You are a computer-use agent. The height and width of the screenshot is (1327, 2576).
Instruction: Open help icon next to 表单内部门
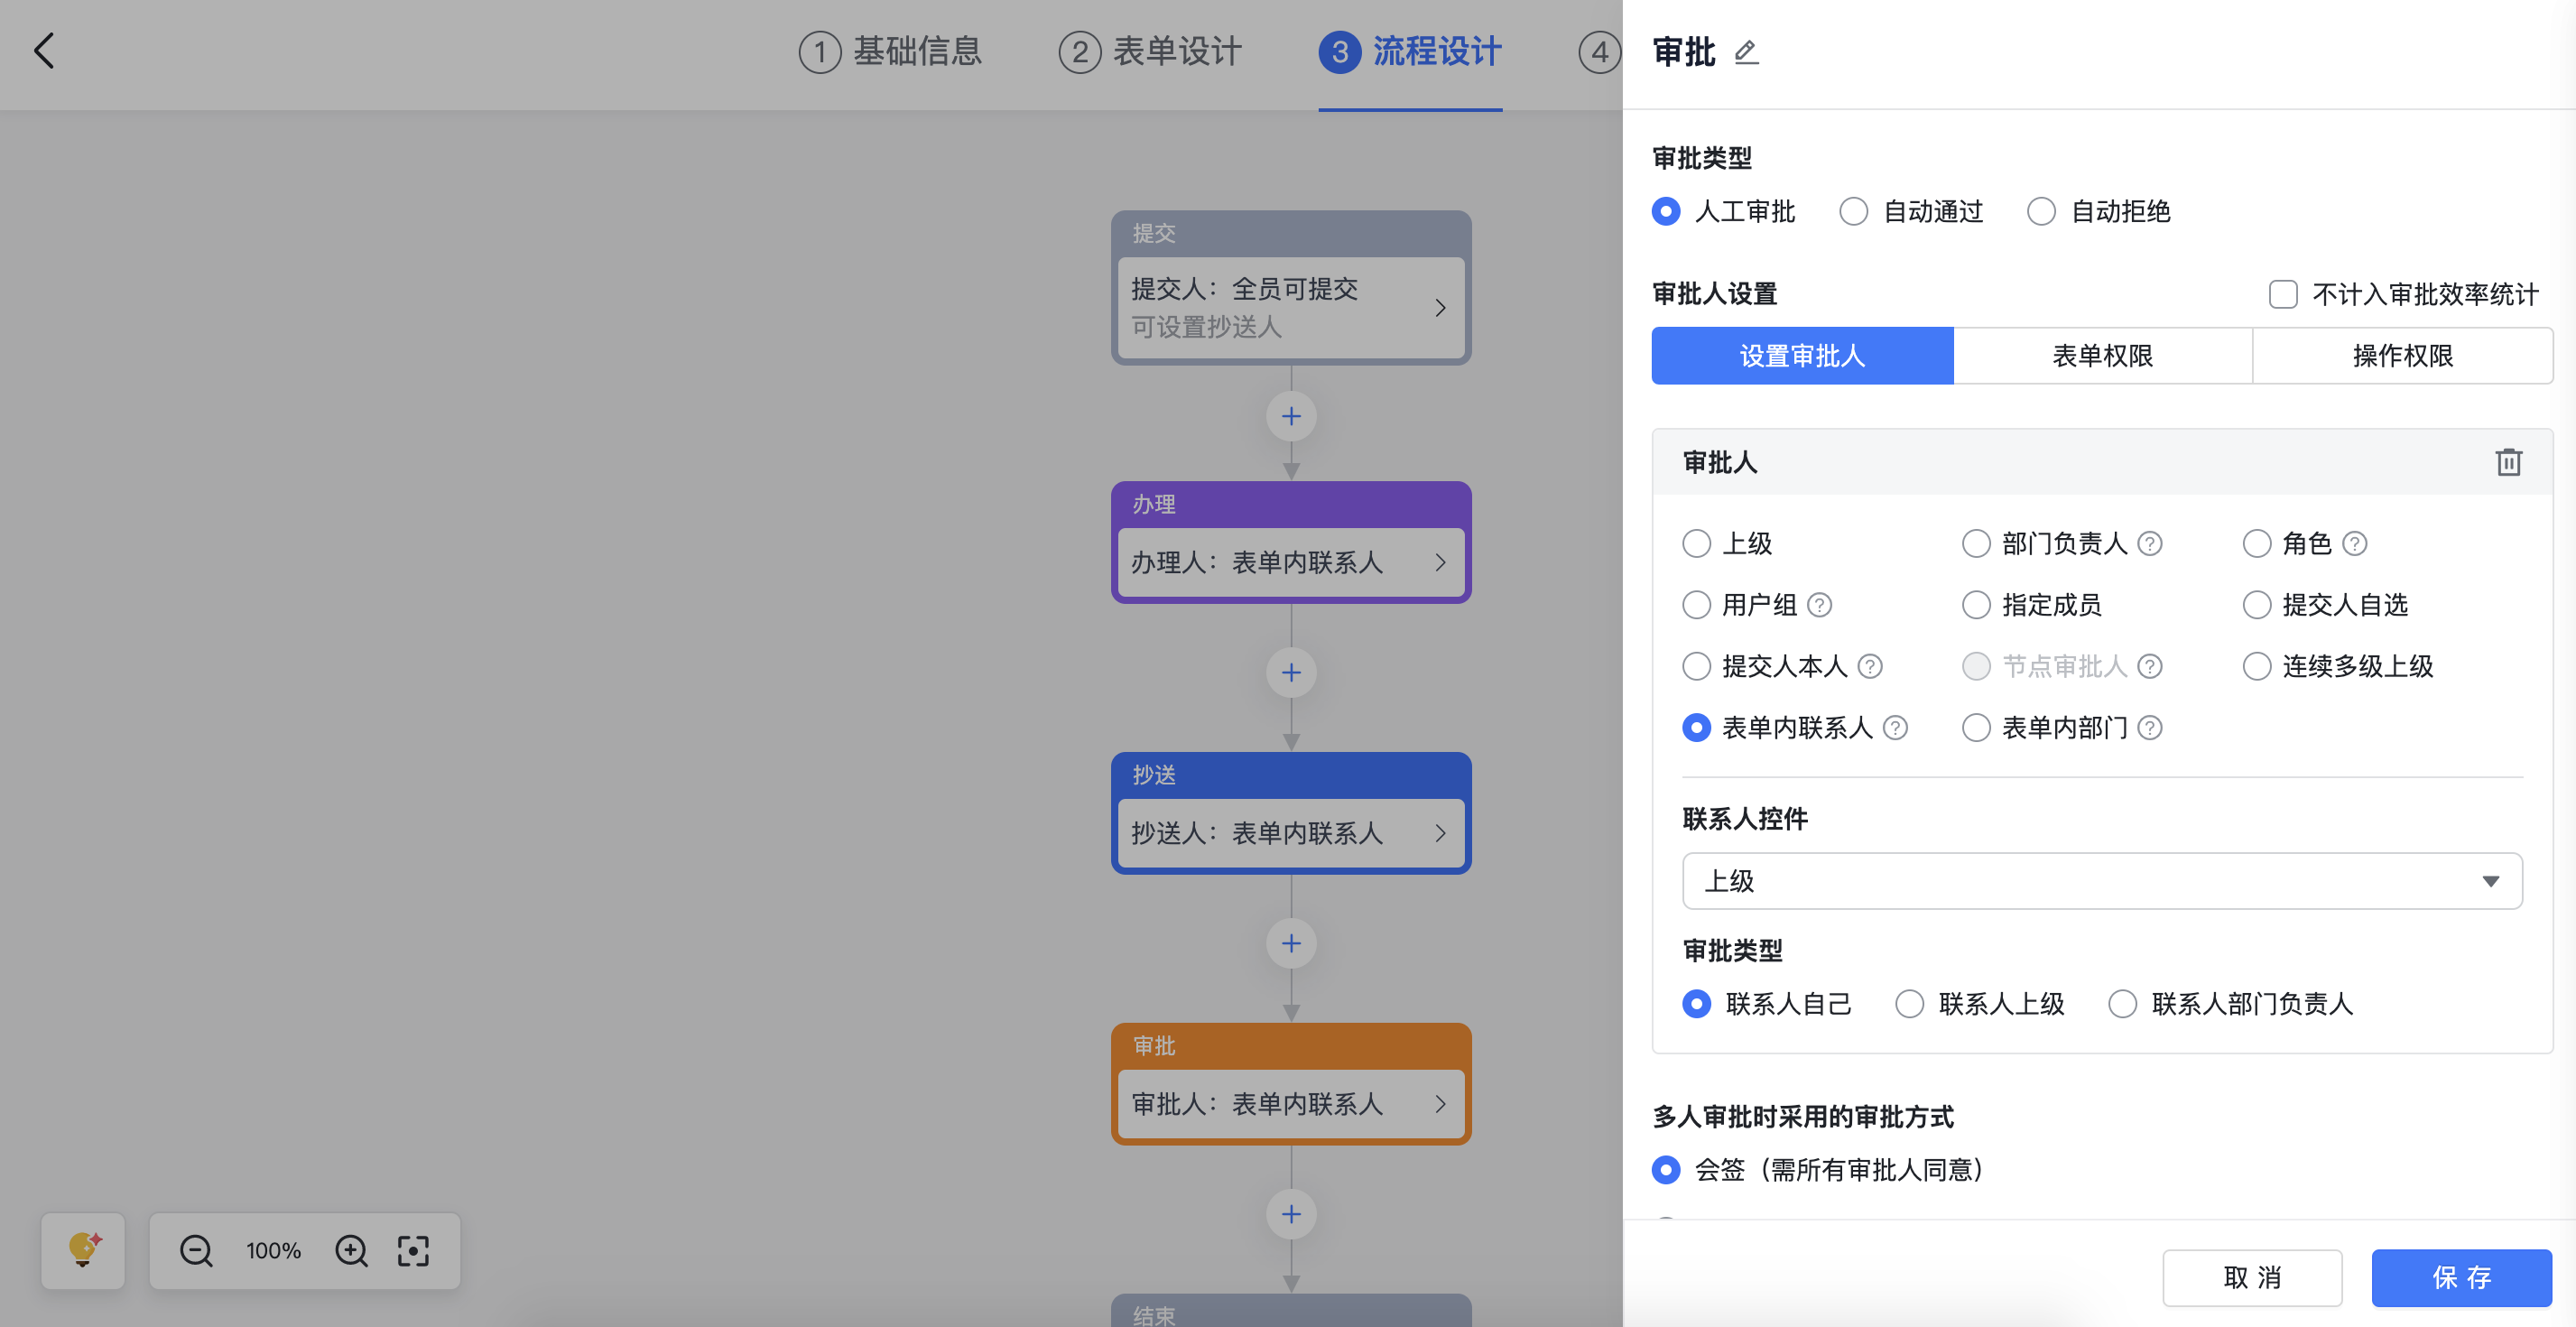pyautogui.click(x=2150, y=727)
